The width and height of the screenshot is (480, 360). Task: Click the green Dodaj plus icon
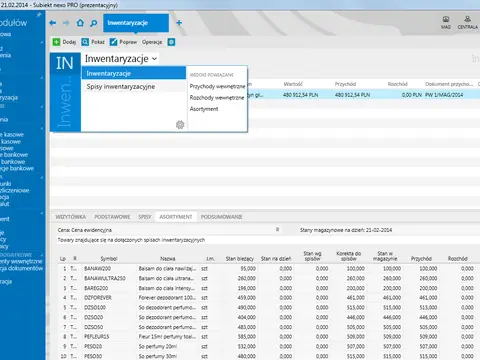click(x=56, y=42)
